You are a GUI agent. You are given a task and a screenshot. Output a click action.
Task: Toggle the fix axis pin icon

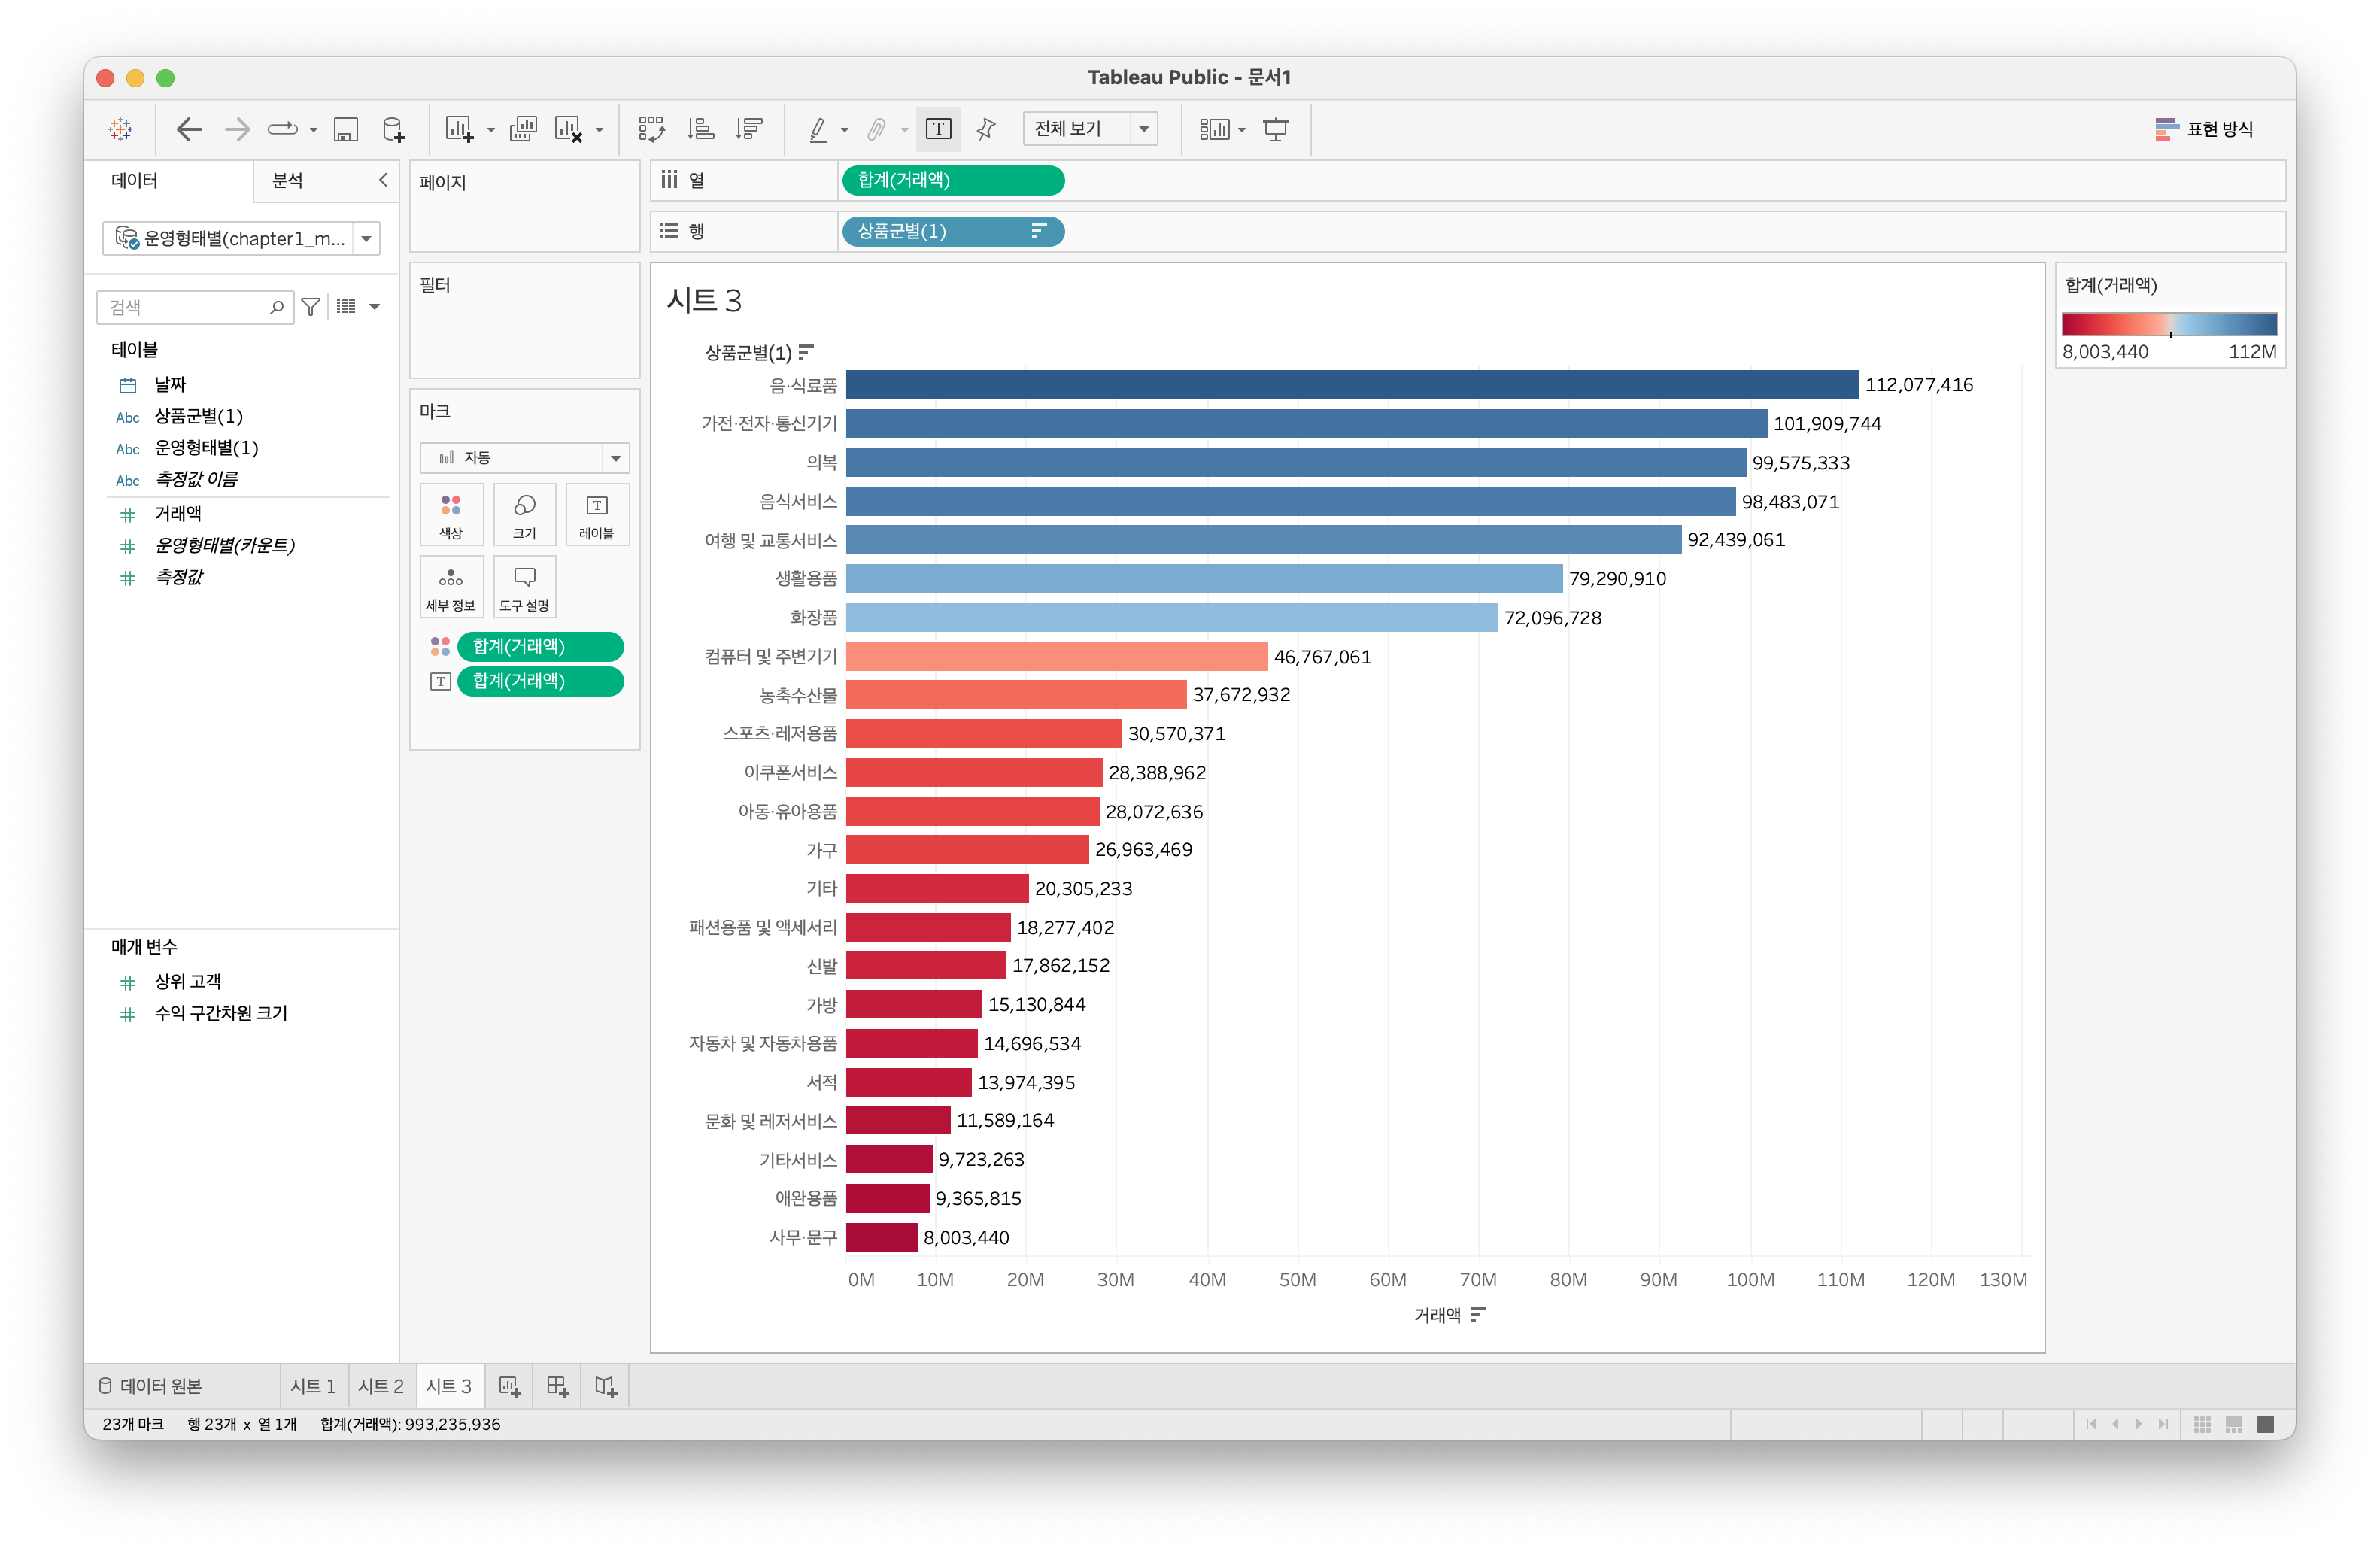[986, 129]
